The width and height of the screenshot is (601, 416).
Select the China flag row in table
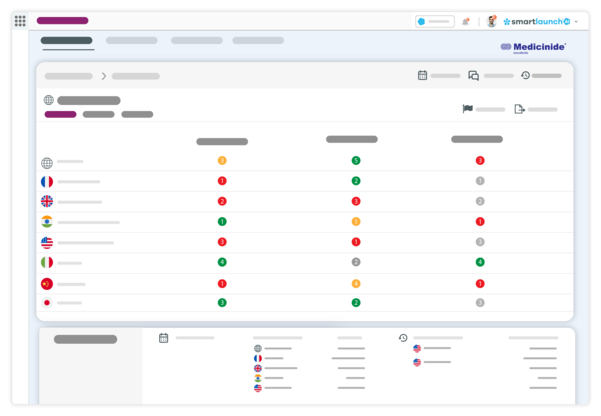tap(47, 284)
